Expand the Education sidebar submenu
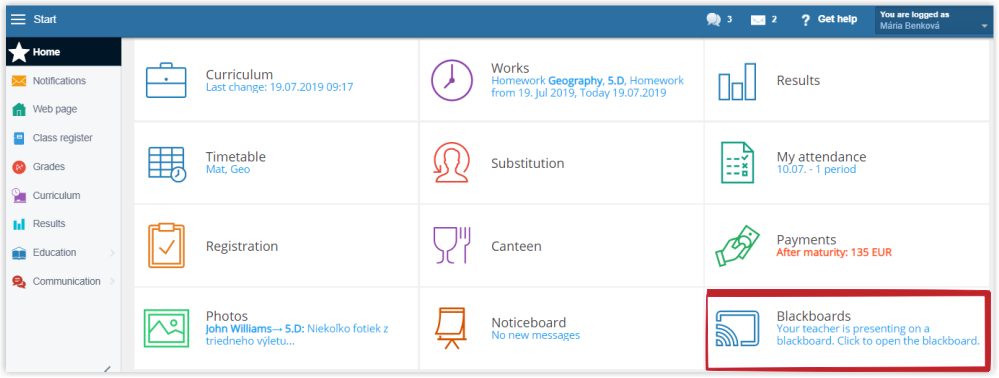Image resolution: width=999 pixels, height=378 pixels. pos(113,253)
